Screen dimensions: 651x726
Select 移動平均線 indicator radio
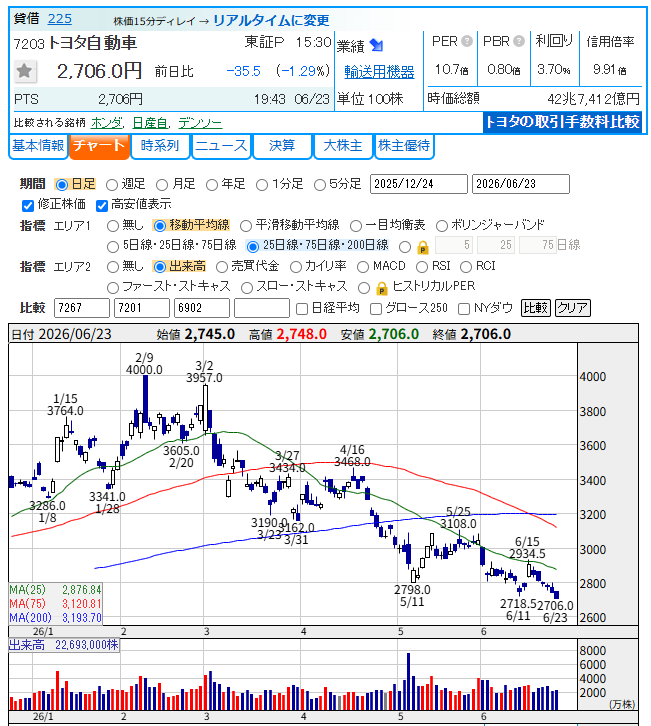point(159,226)
